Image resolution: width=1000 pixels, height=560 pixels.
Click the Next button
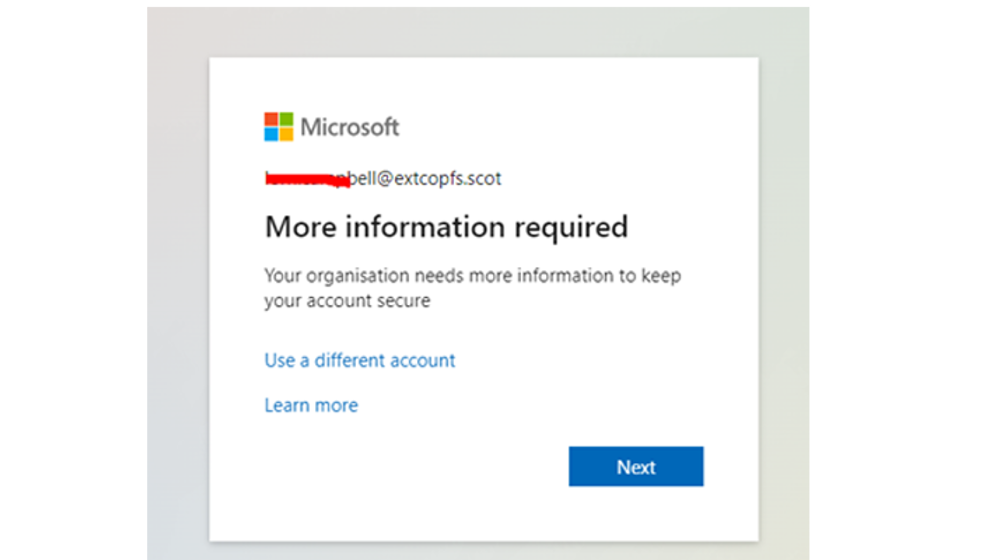[636, 466]
